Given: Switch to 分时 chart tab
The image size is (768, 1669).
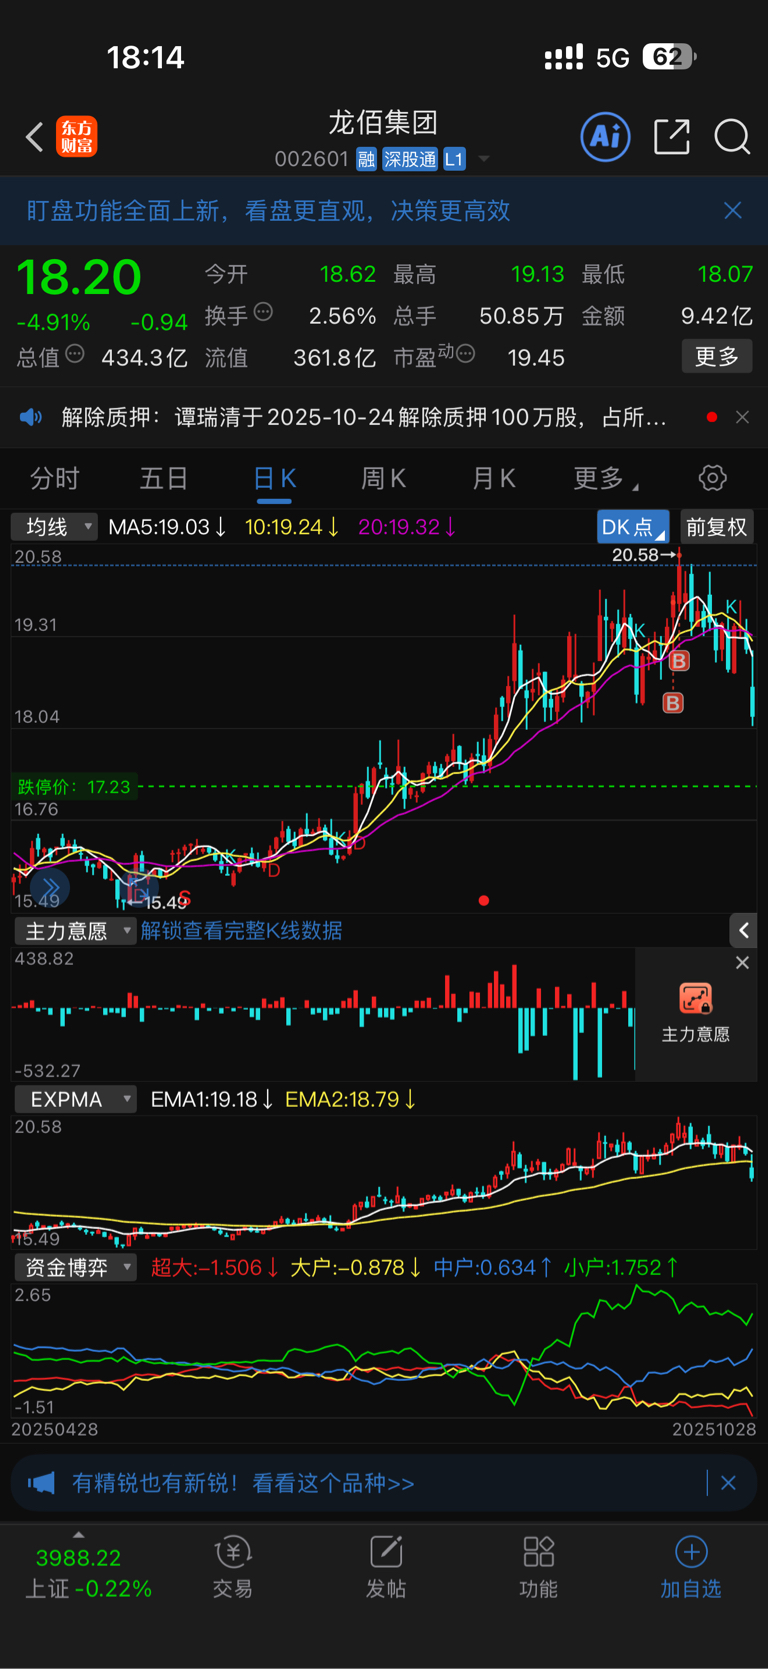Looking at the screenshot, I should pyautogui.click(x=54, y=479).
